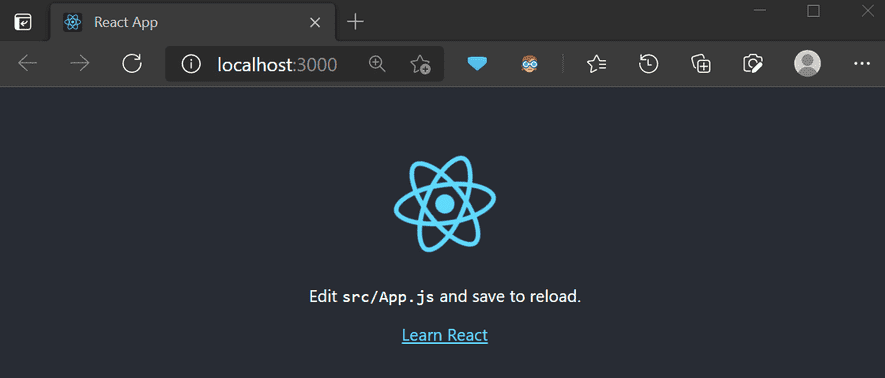Open the avatar-with-glasses extension icon

click(x=529, y=64)
